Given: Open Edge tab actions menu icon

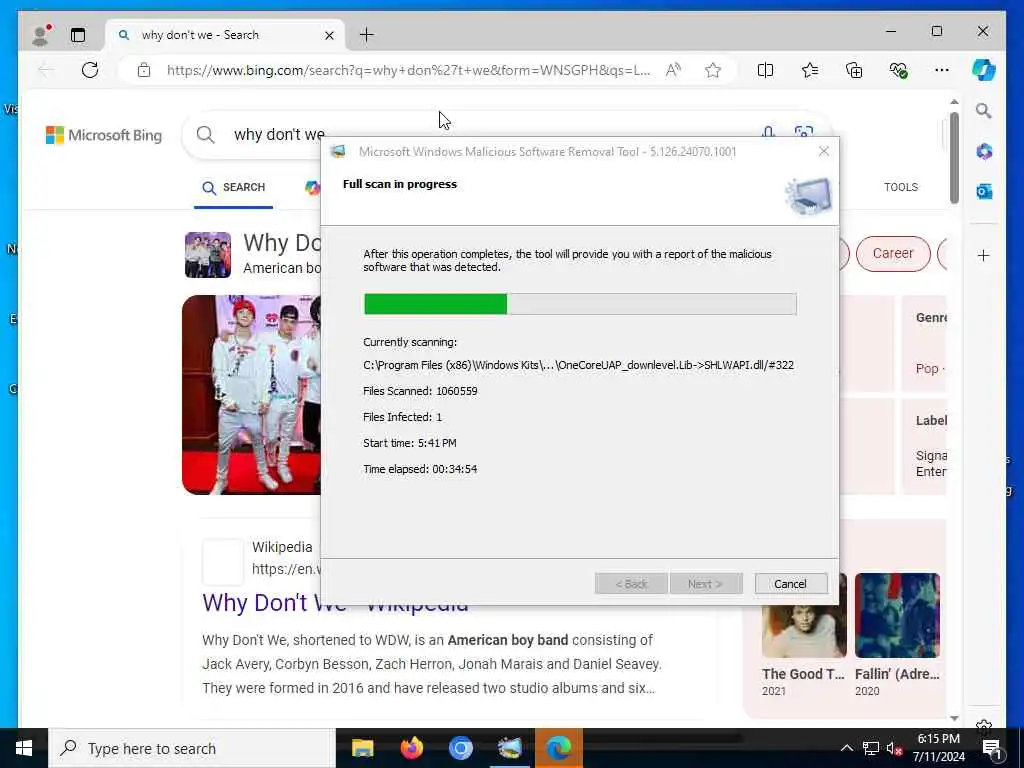Looking at the screenshot, I should coord(78,35).
